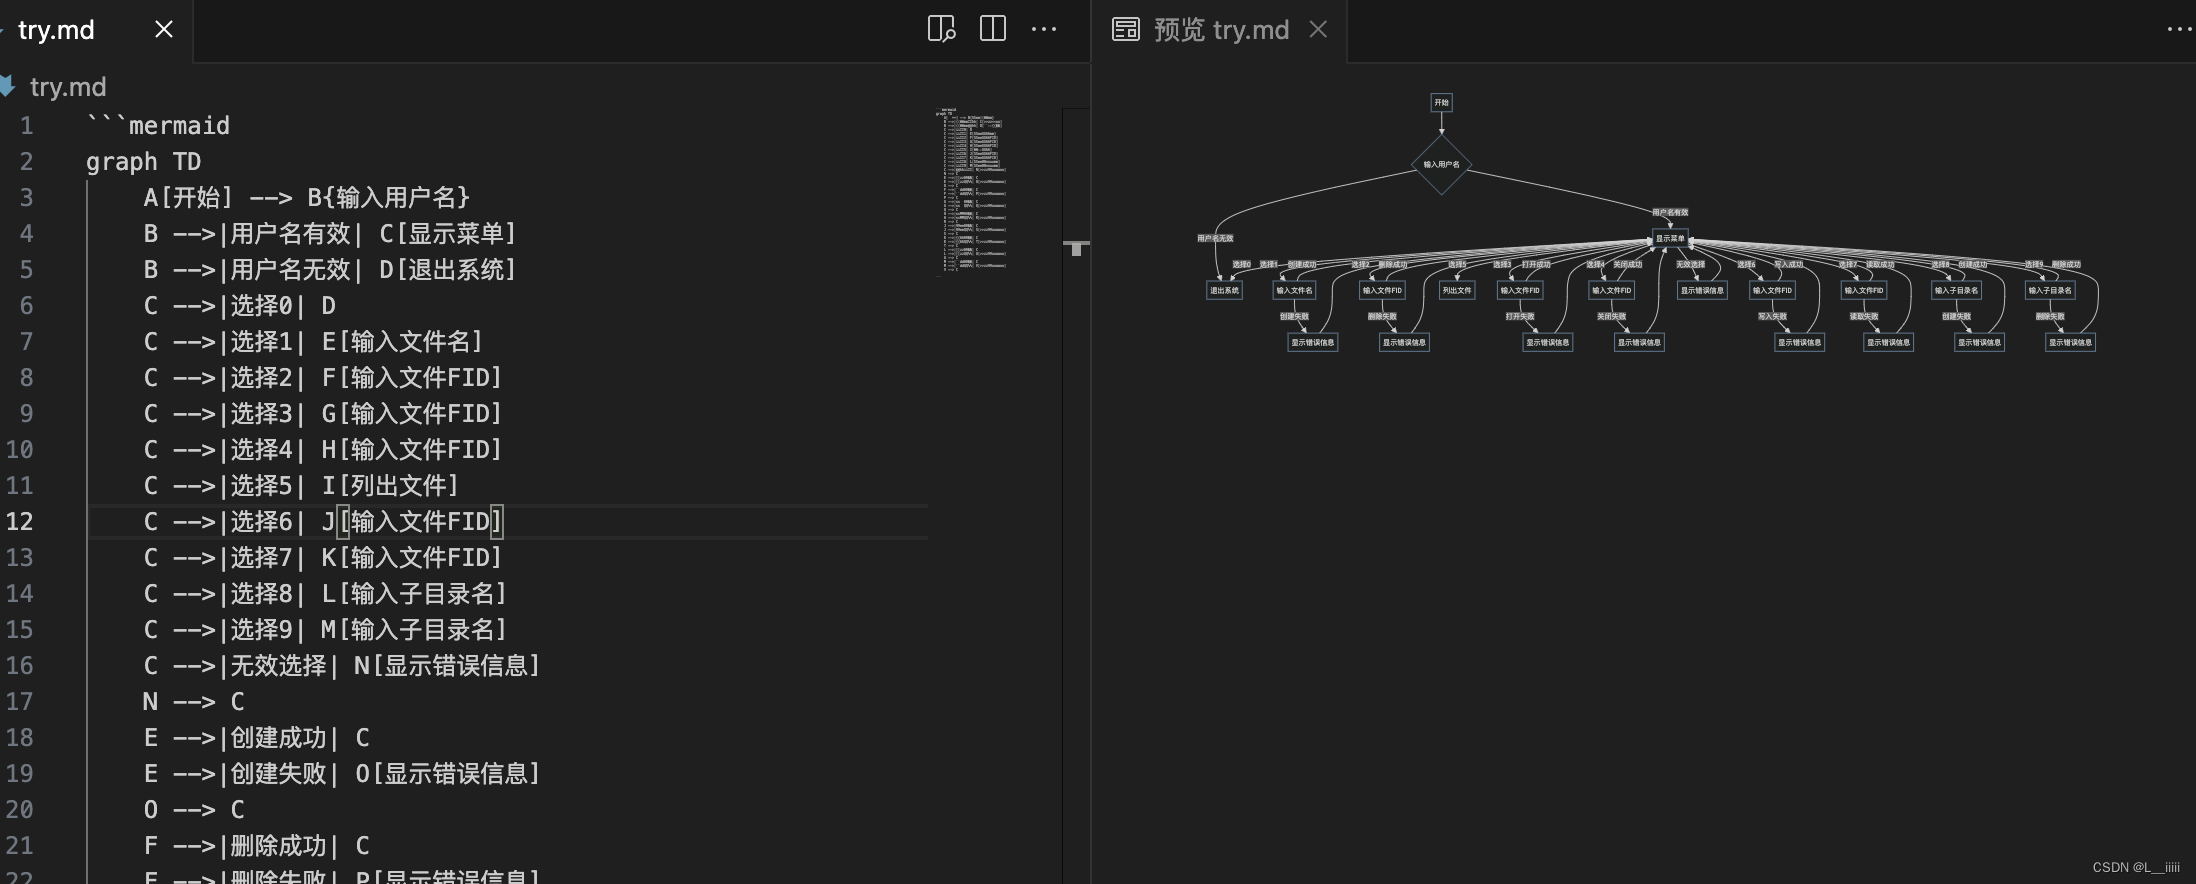Screen dimensions: 2196x884
Task: Click the editor vertical scrollbar slider
Action: point(1076,247)
